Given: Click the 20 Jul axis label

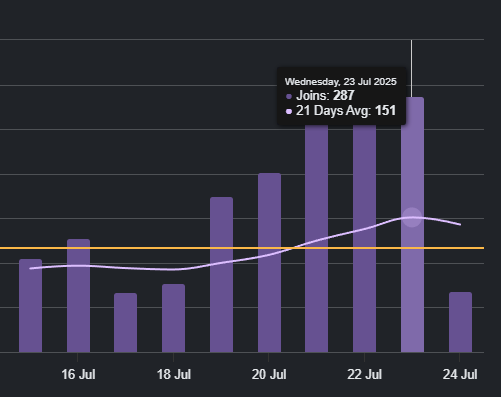Looking at the screenshot, I should tap(269, 374).
